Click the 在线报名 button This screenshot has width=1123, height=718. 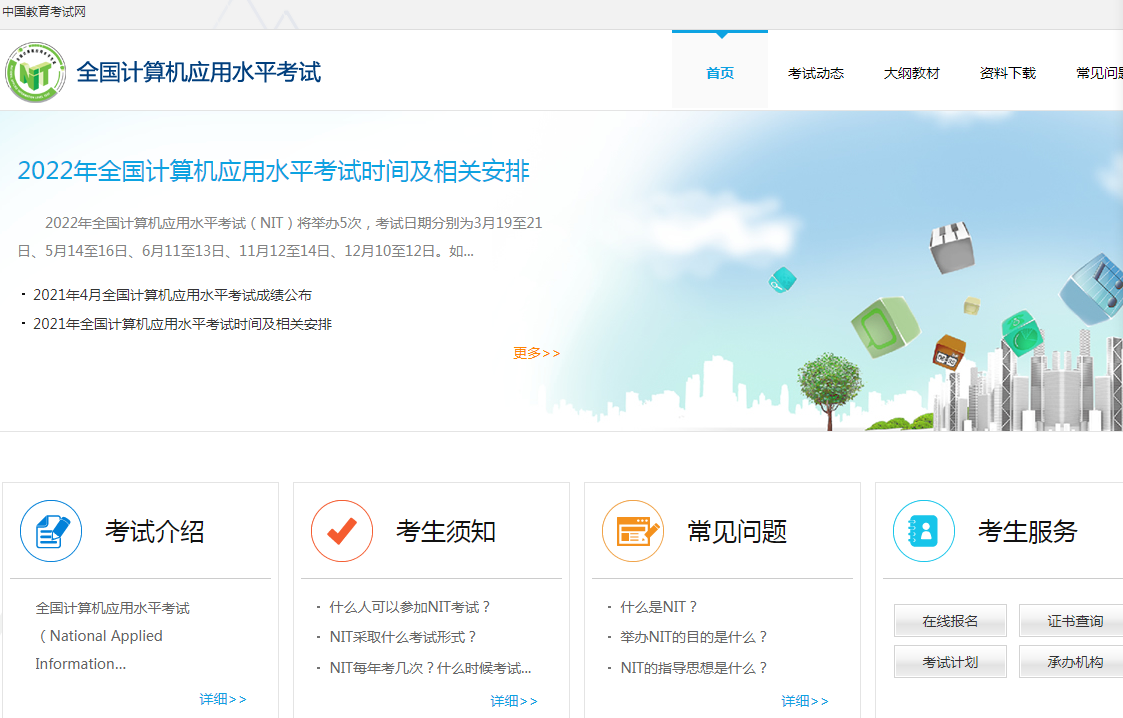pos(950,621)
